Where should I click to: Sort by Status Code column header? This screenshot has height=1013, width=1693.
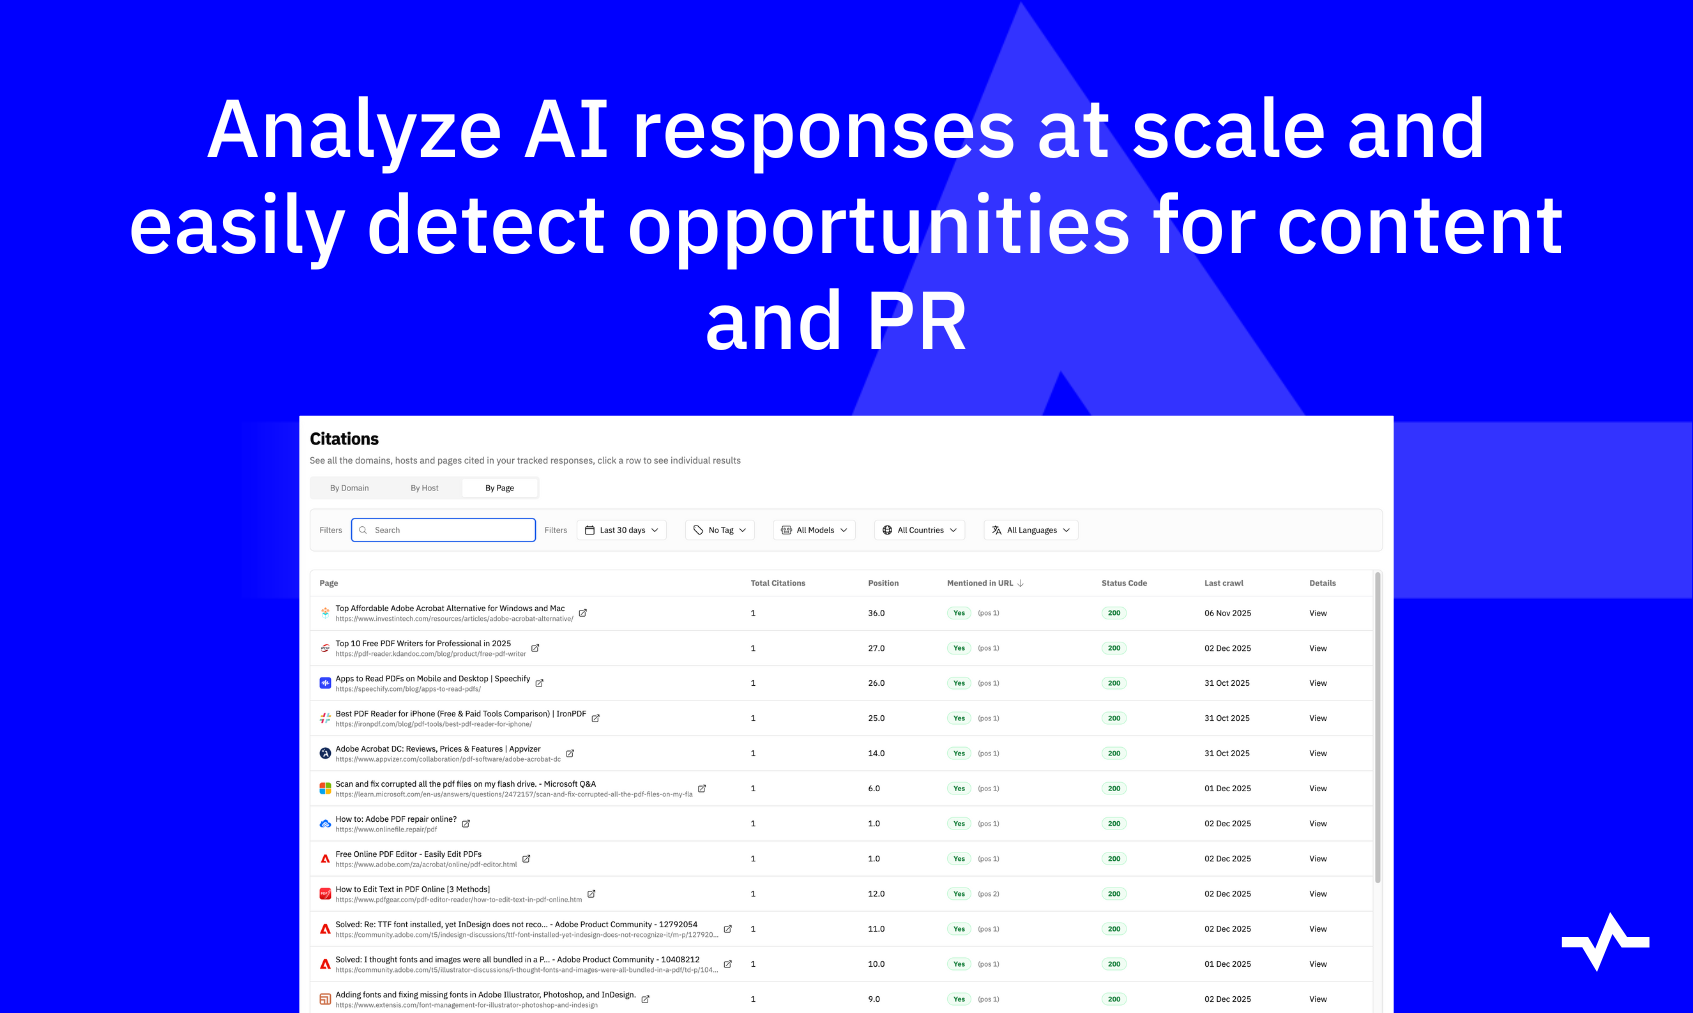[x=1124, y=583]
